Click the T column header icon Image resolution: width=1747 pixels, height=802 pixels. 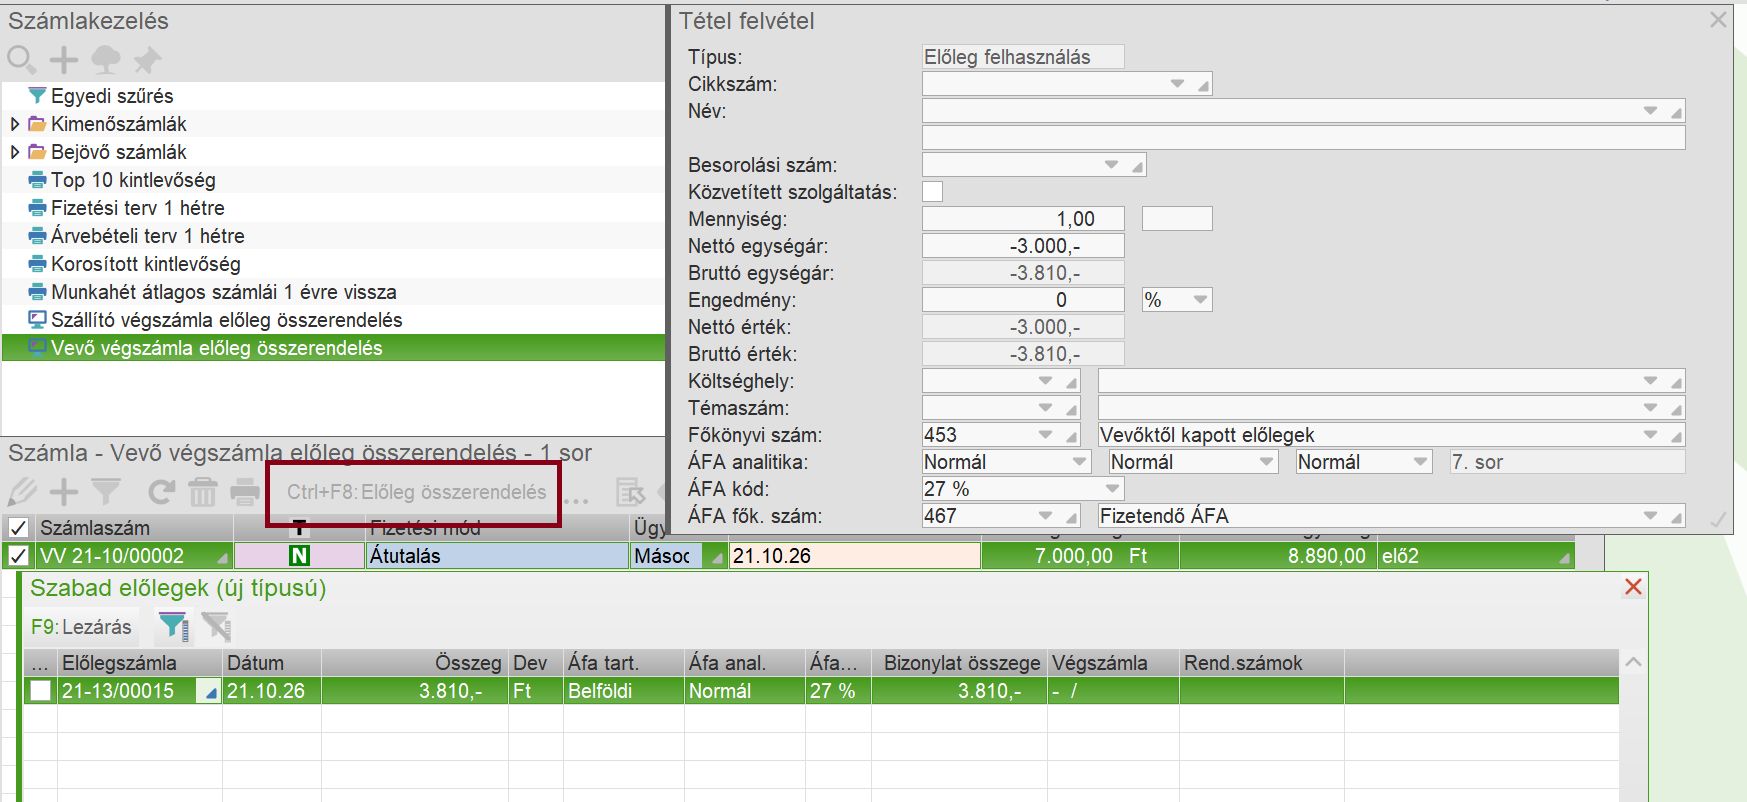click(299, 528)
